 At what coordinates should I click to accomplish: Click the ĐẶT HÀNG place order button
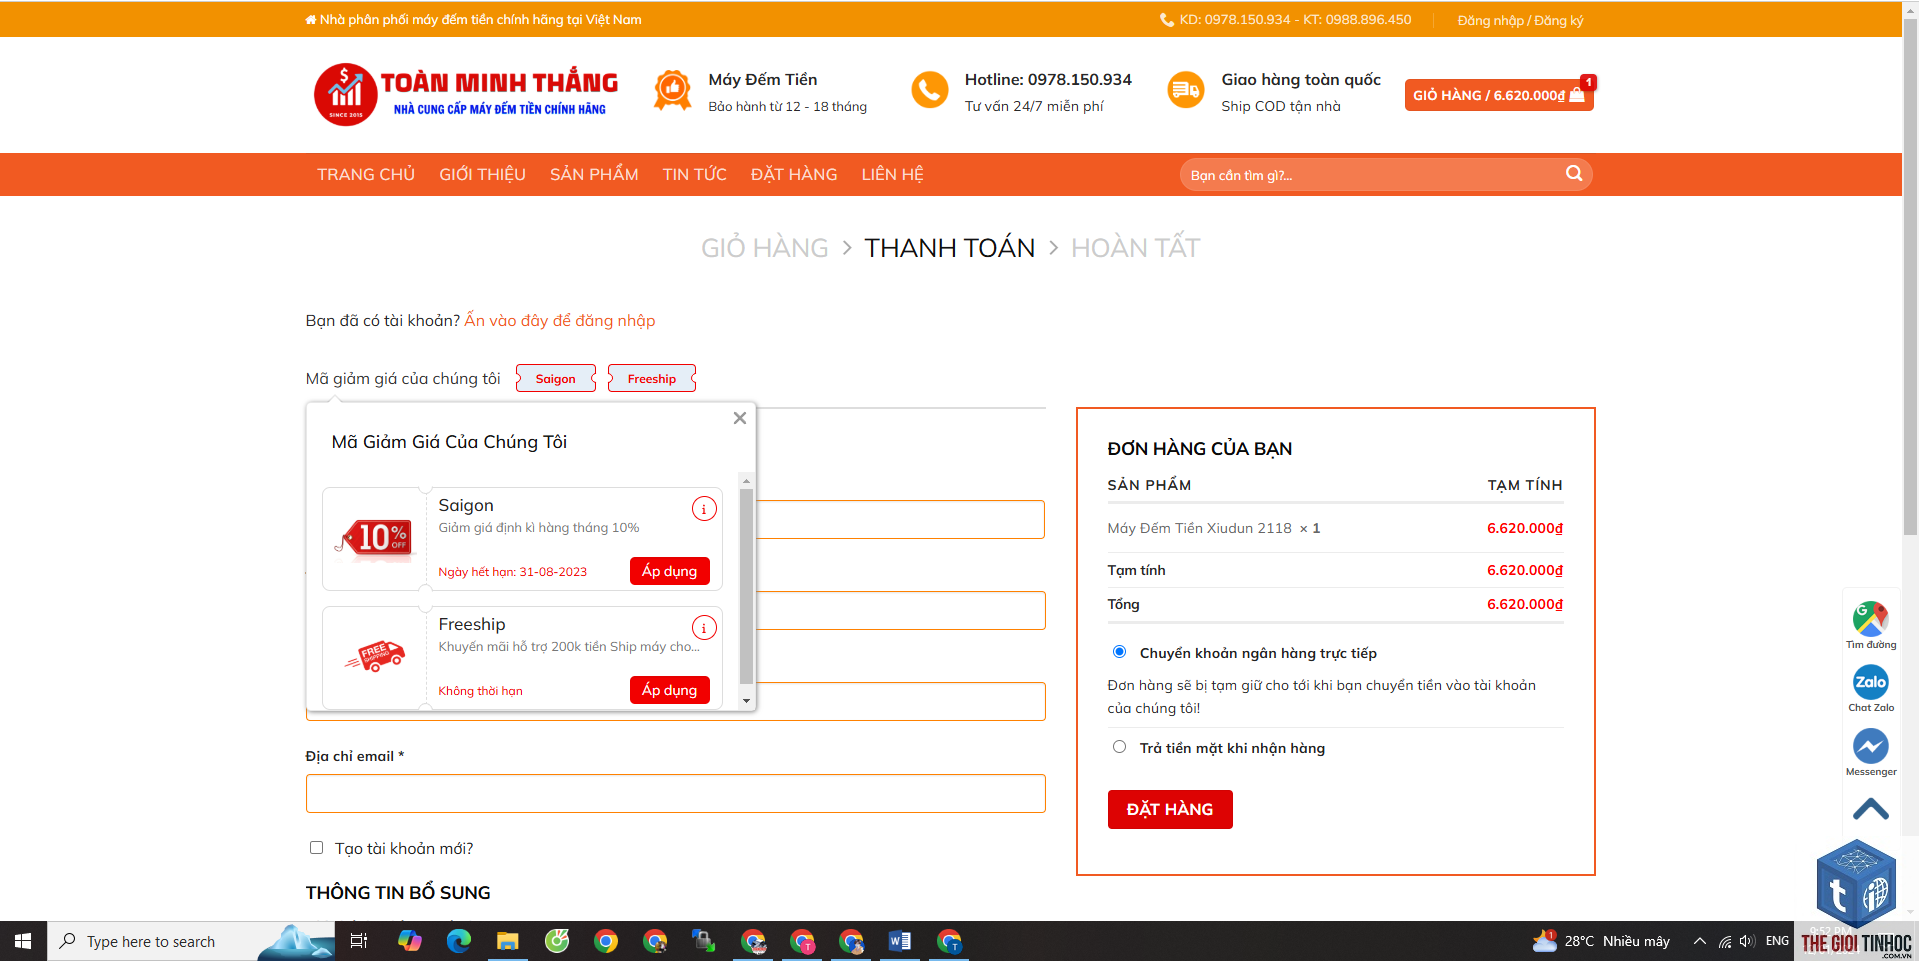point(1170,809)
